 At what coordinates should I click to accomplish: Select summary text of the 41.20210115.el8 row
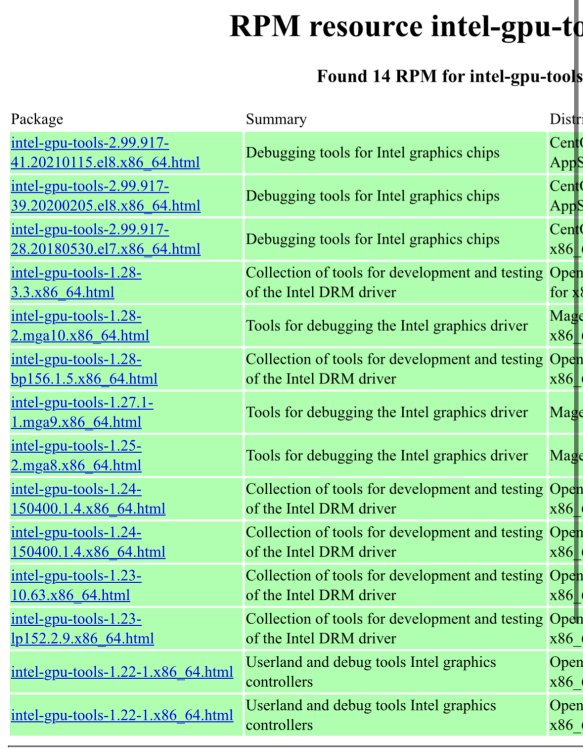point(373,153)
